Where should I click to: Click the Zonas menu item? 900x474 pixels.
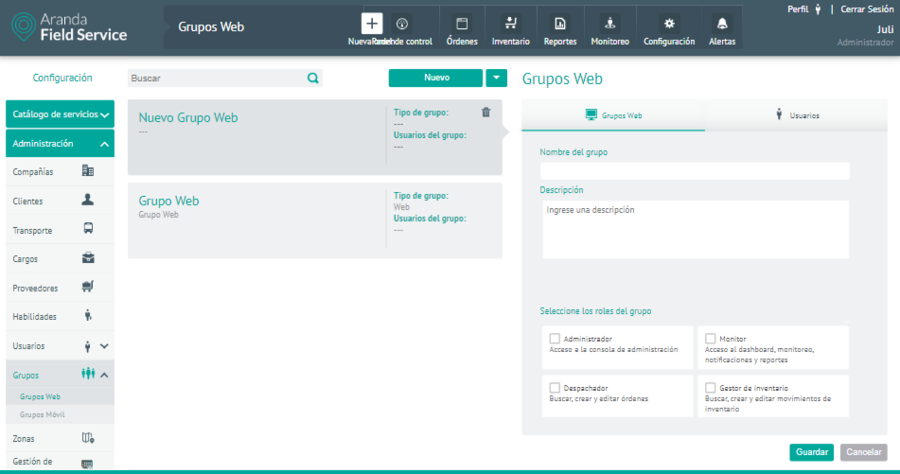click(x=60, y=438)
